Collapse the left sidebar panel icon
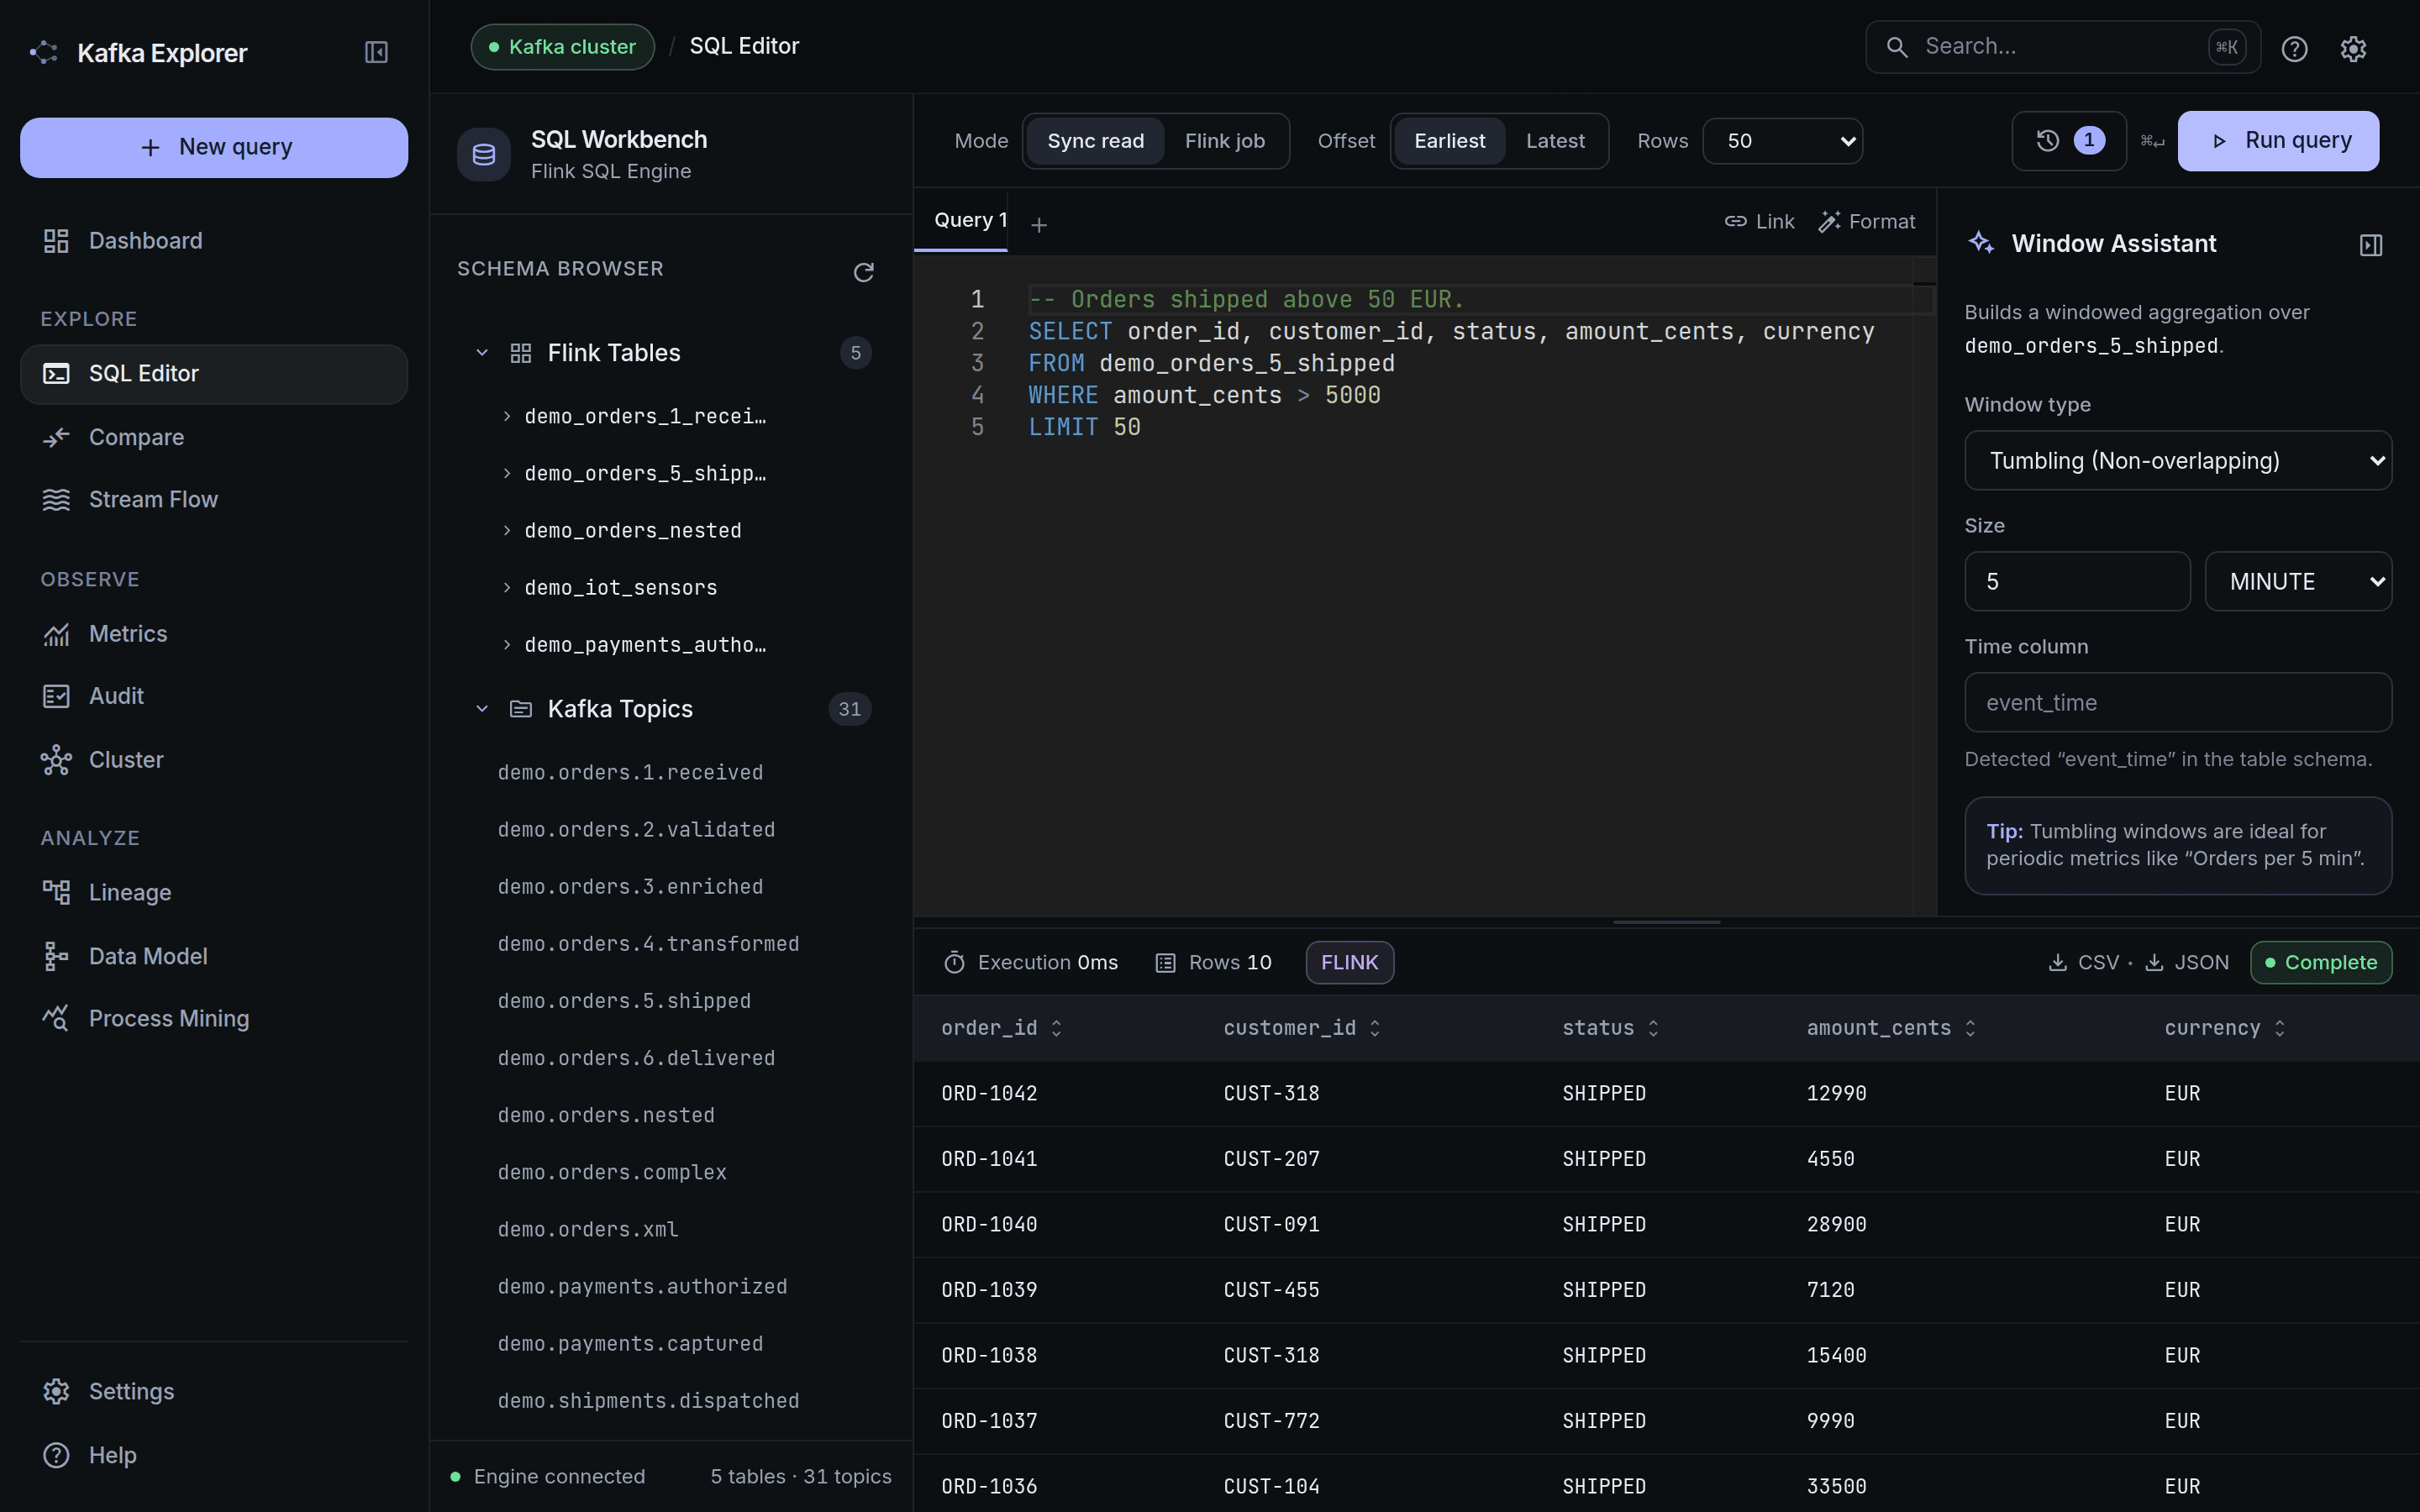This screenshot has height=1512, width=2420. click(x=376, y=52)
